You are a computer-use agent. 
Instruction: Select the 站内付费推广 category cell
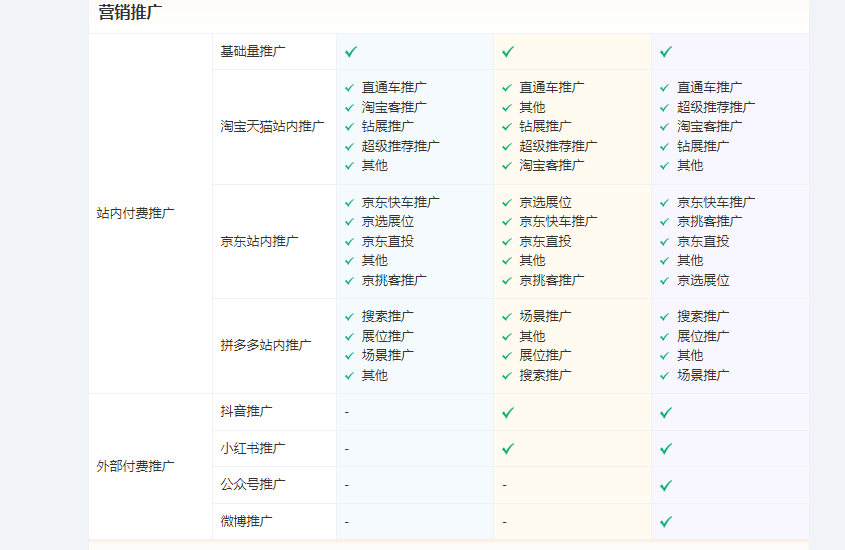[151, 213]
